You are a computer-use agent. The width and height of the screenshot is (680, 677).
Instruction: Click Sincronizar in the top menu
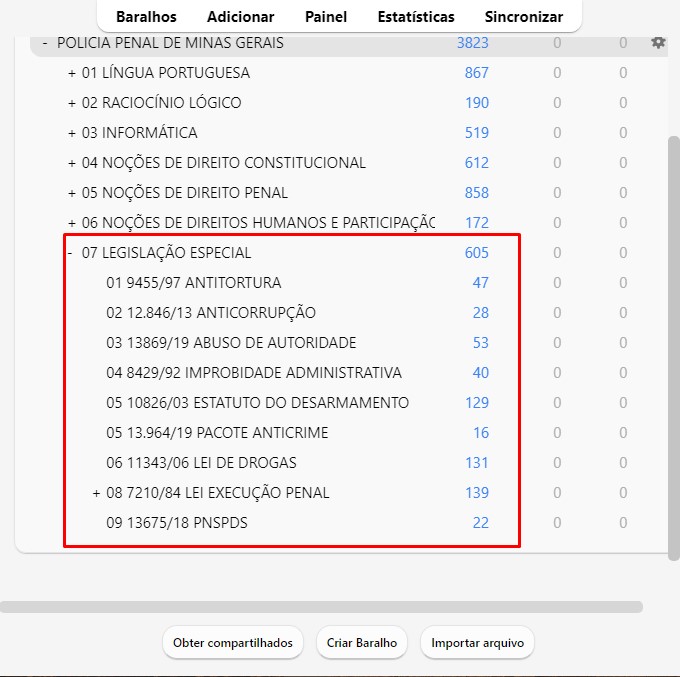523,17
